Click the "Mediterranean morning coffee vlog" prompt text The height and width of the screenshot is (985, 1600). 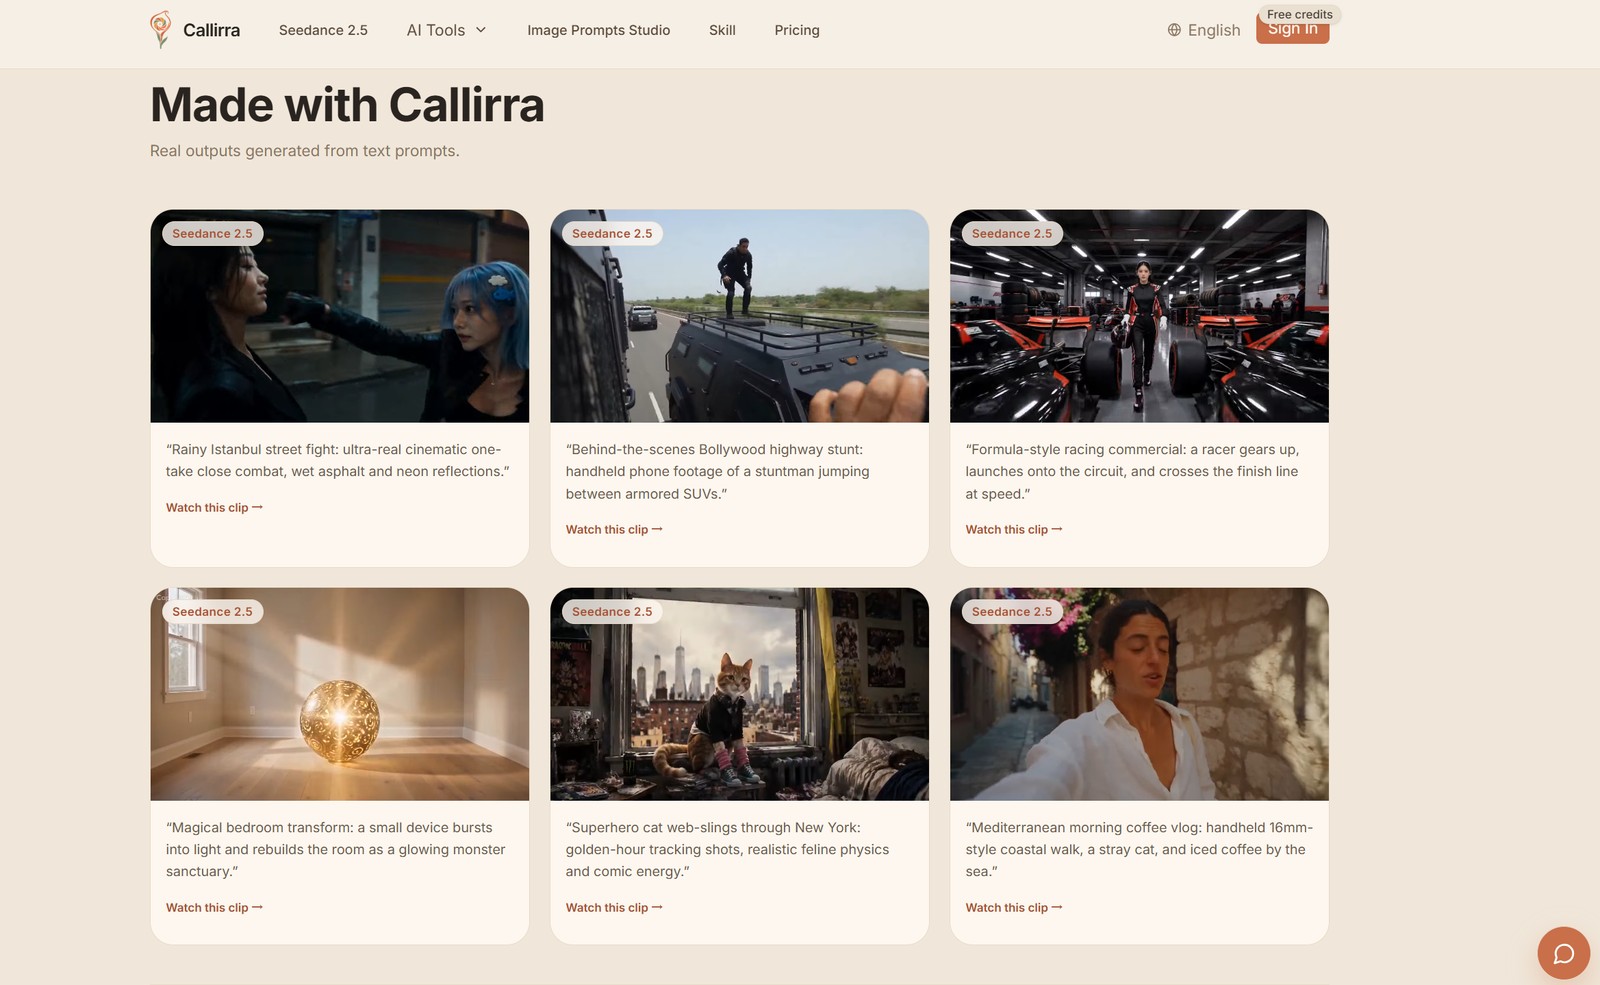(x=1139, y=850)
